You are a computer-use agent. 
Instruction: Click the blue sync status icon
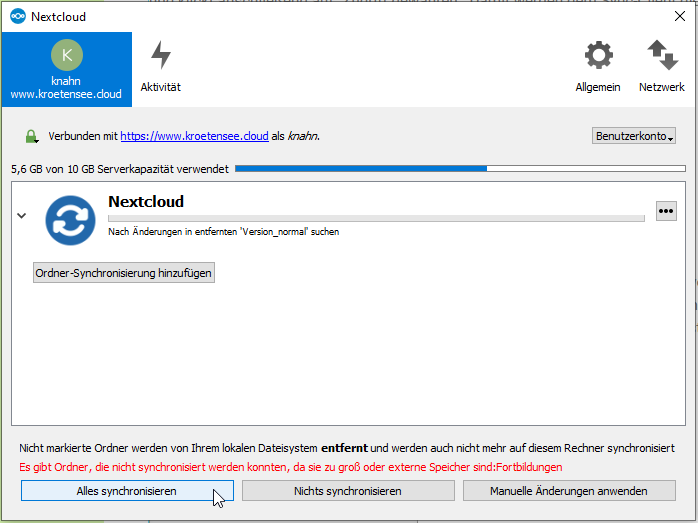[x=70, y=220]
